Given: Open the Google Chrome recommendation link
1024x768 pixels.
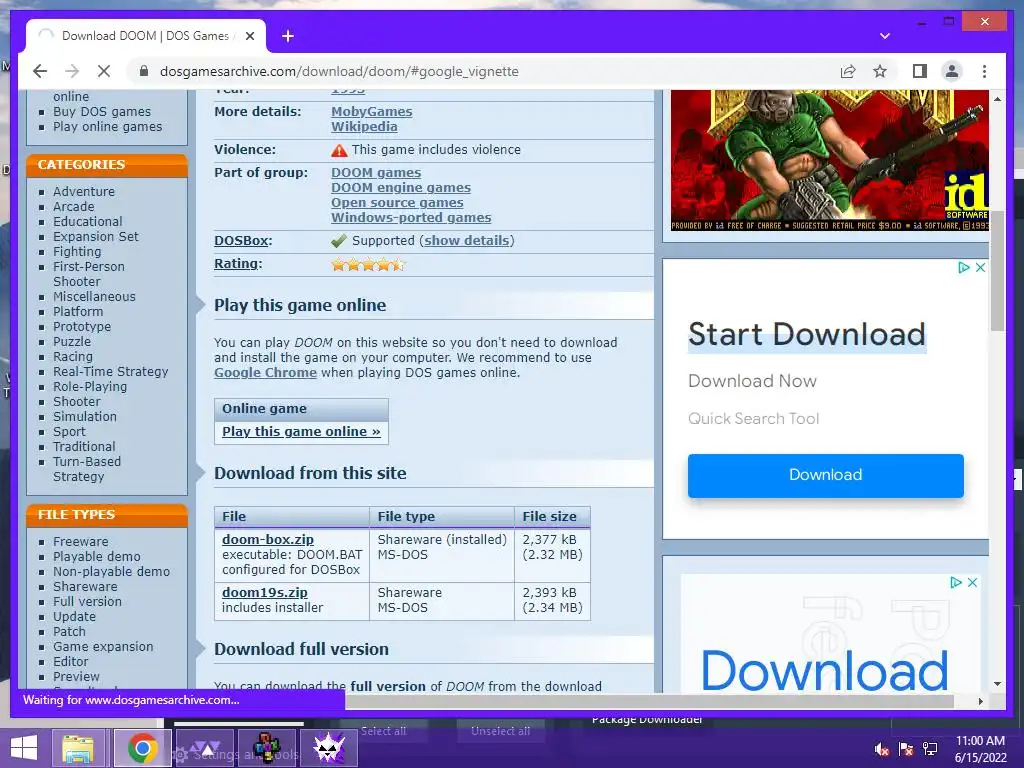Looking at the screenshot, I should [265, 373].
